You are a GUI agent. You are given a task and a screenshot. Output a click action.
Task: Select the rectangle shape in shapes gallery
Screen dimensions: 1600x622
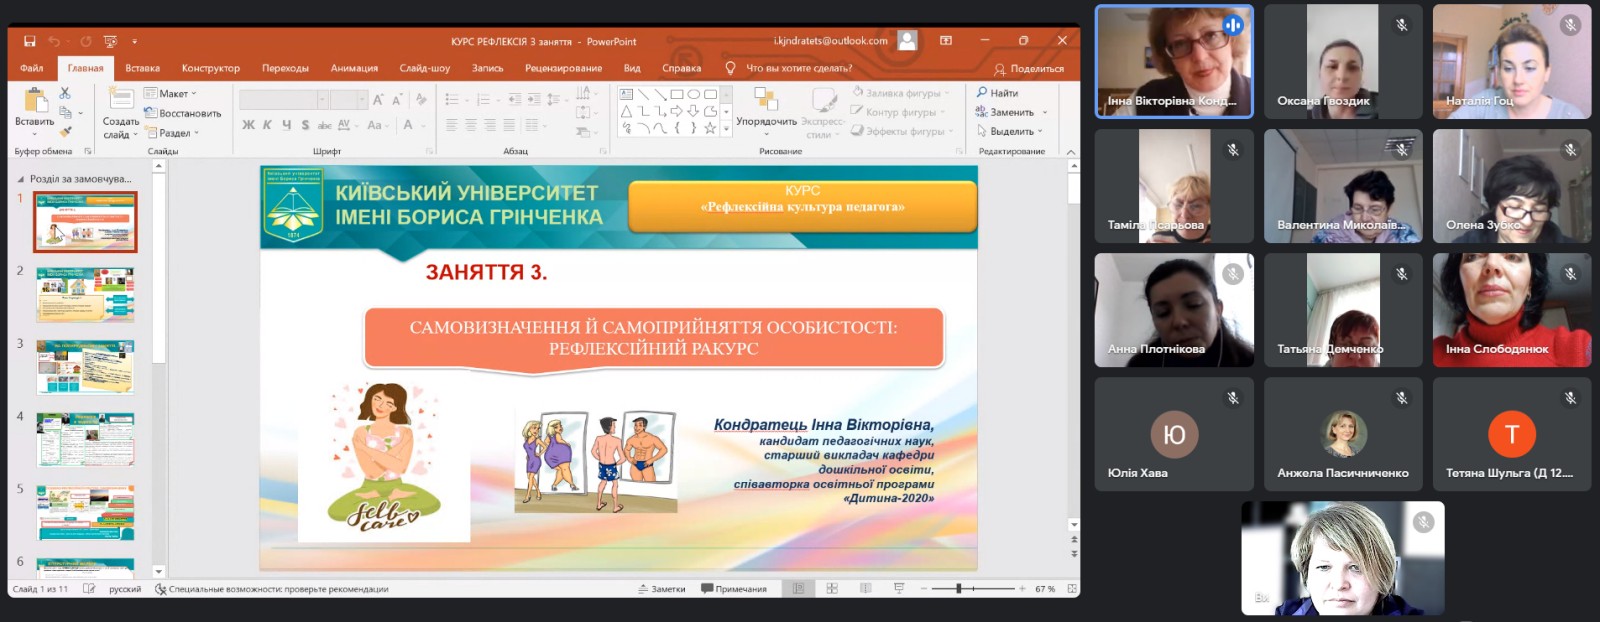click(x=677, y=94)
